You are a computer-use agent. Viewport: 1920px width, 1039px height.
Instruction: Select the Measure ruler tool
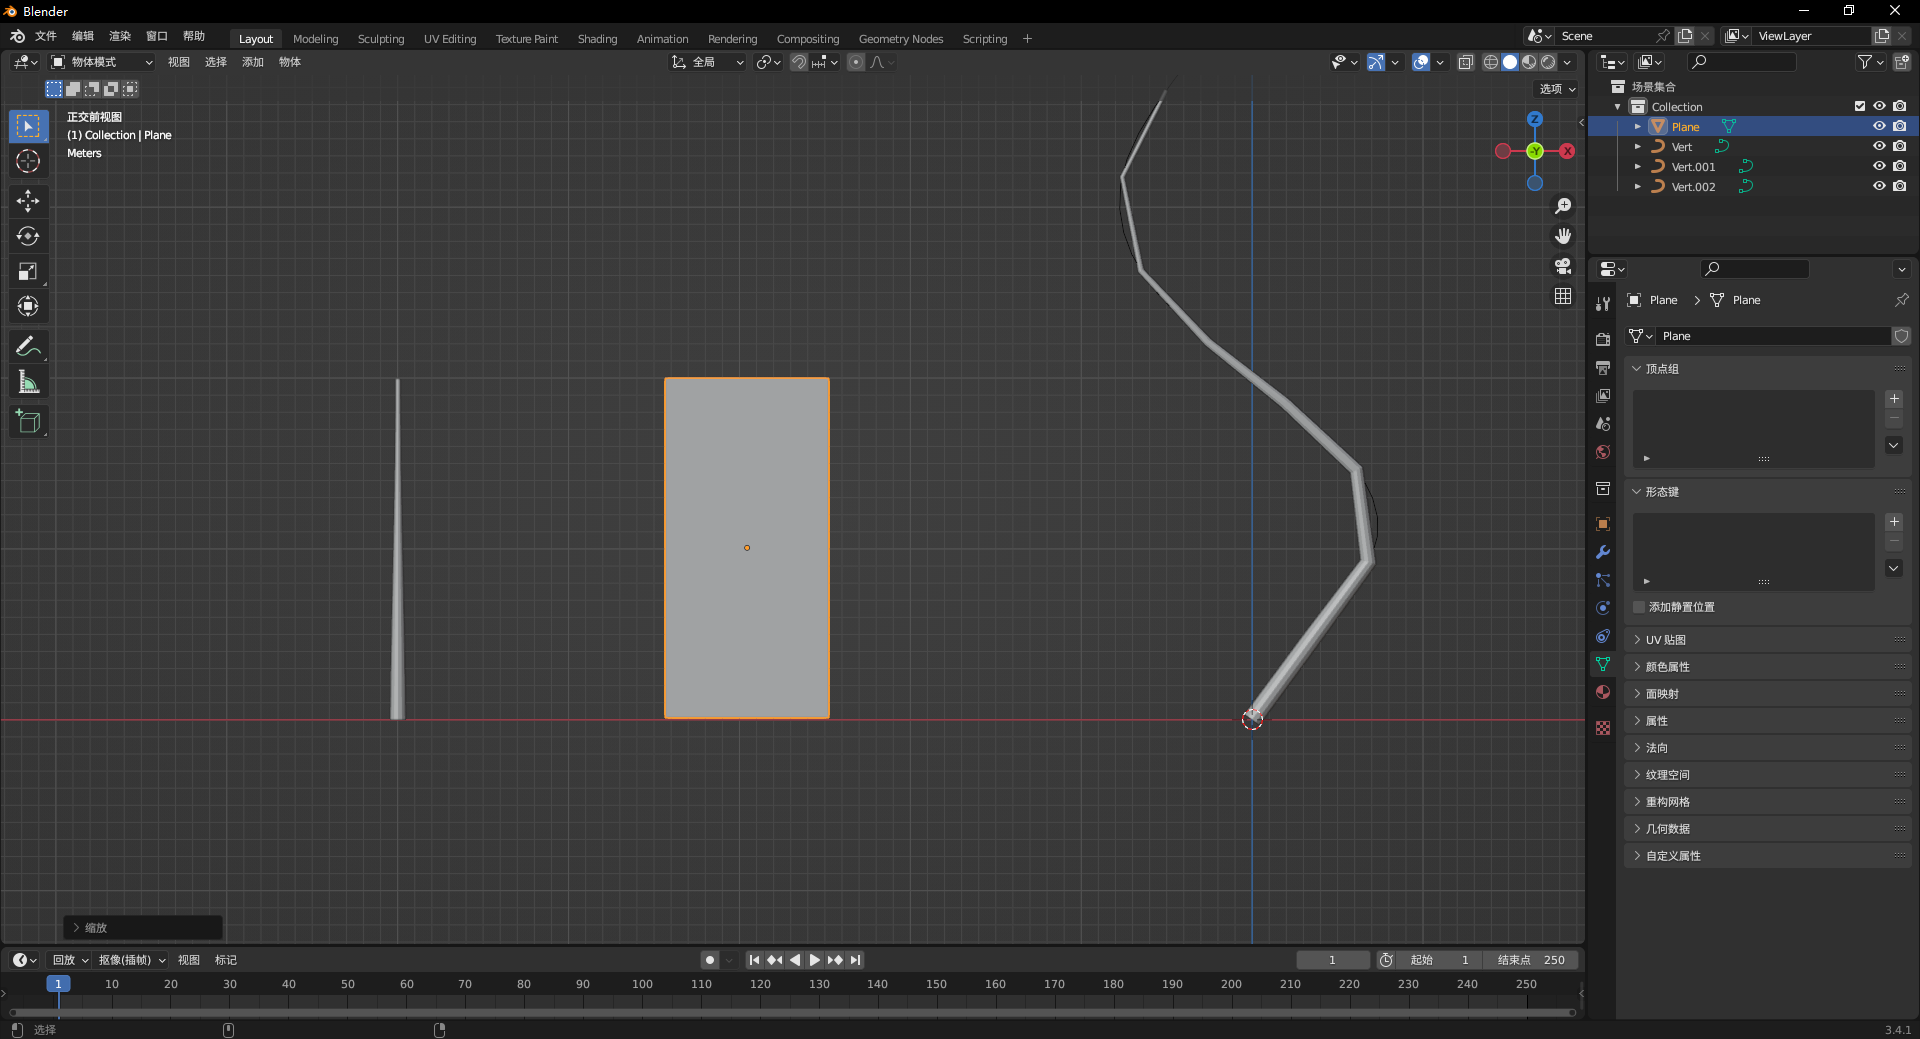point(28,382)
